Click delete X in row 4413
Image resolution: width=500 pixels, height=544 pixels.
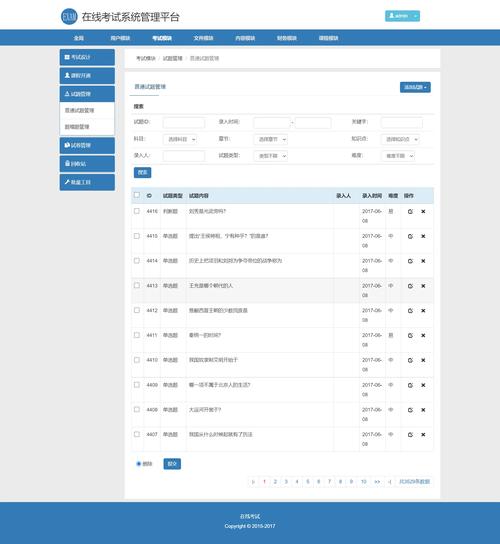423,286
